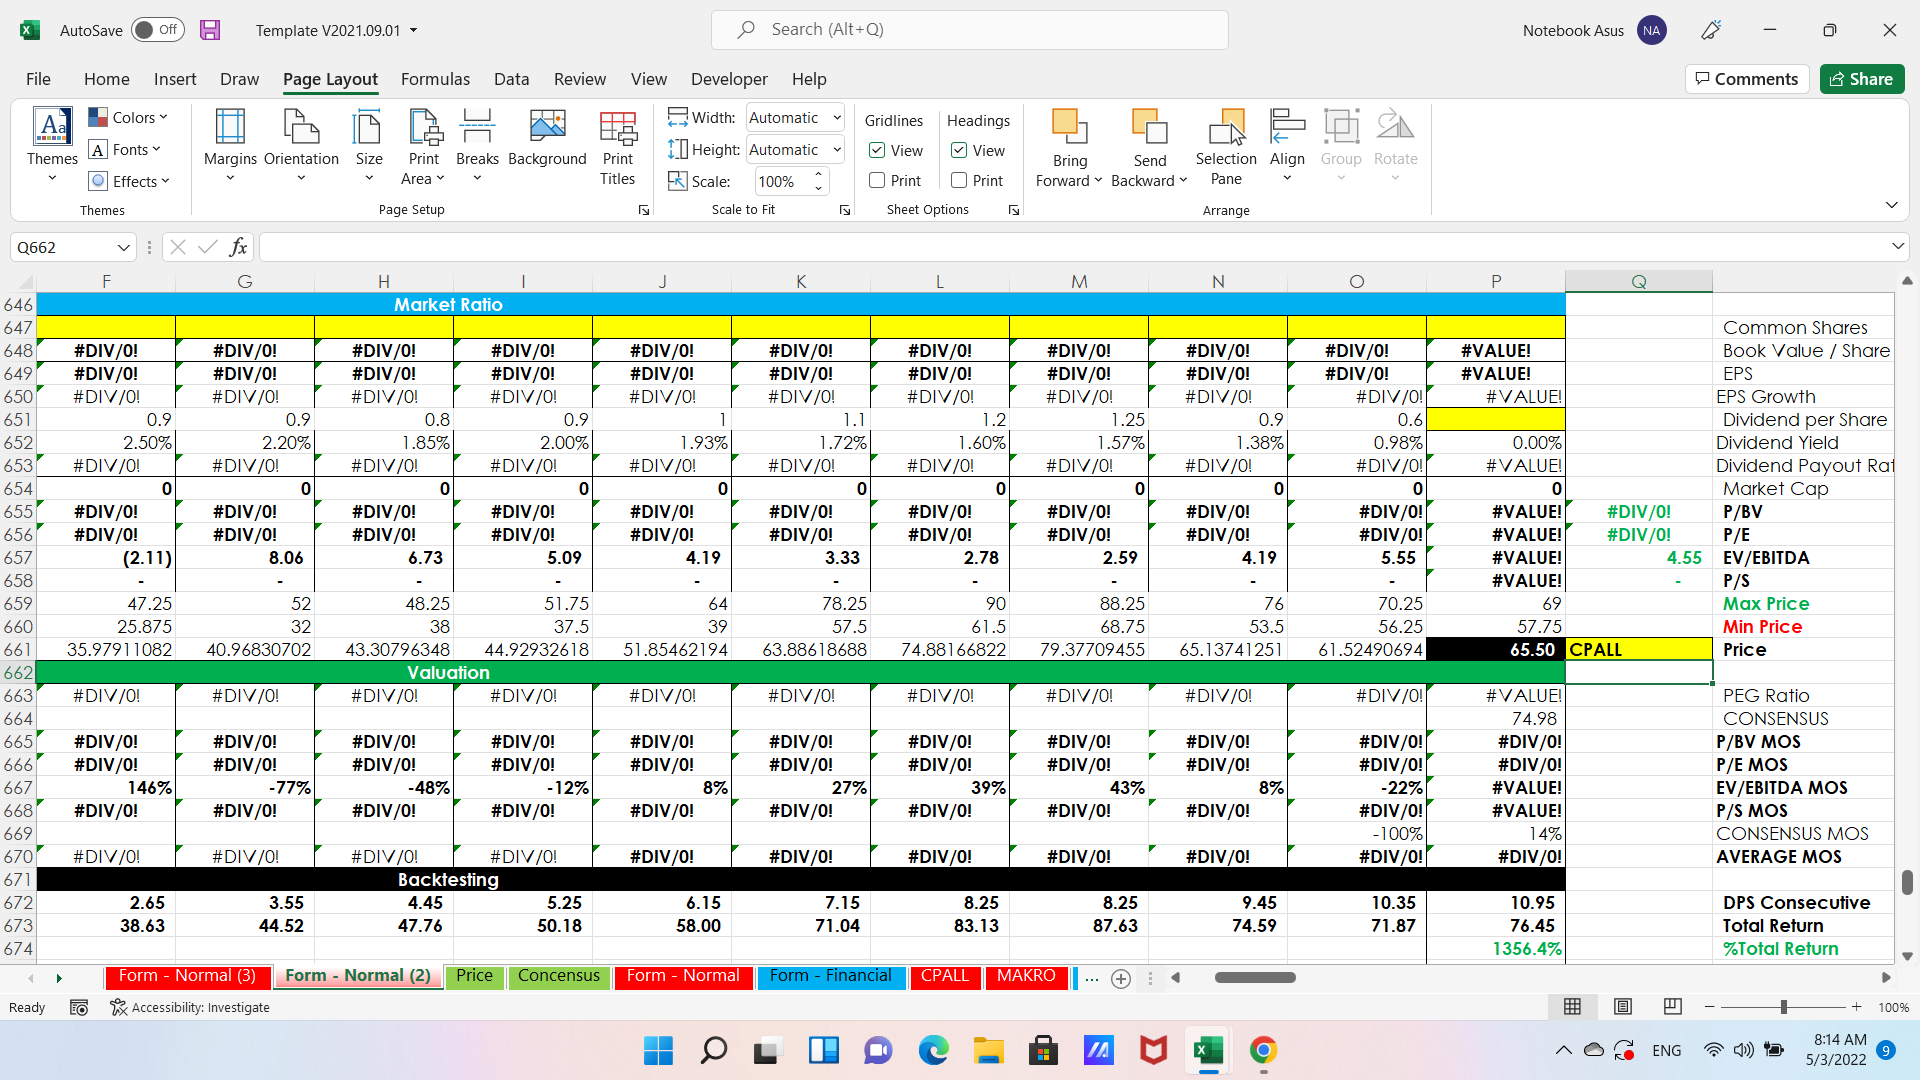Open the Comments pane
1920x1080 pixels.
1747,79
